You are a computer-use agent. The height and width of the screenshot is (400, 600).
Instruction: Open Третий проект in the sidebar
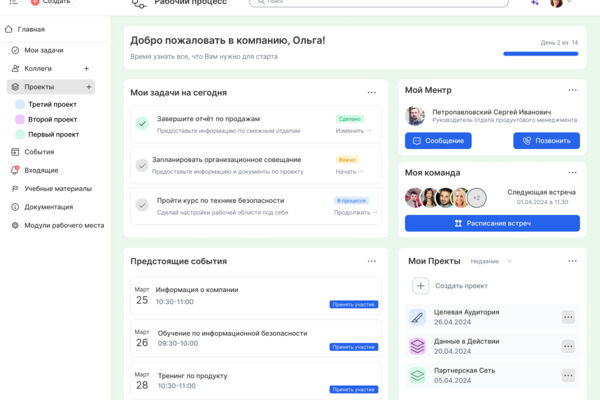52,104
